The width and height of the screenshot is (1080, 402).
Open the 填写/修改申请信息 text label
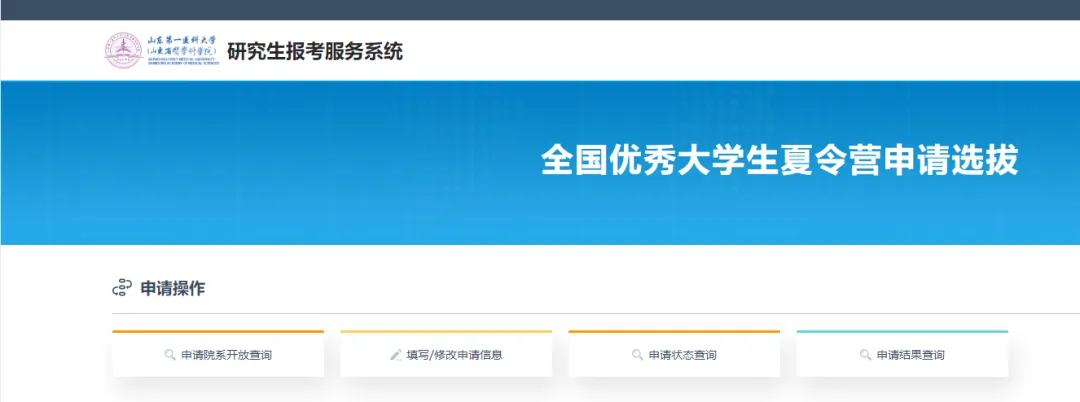(454, 355)
